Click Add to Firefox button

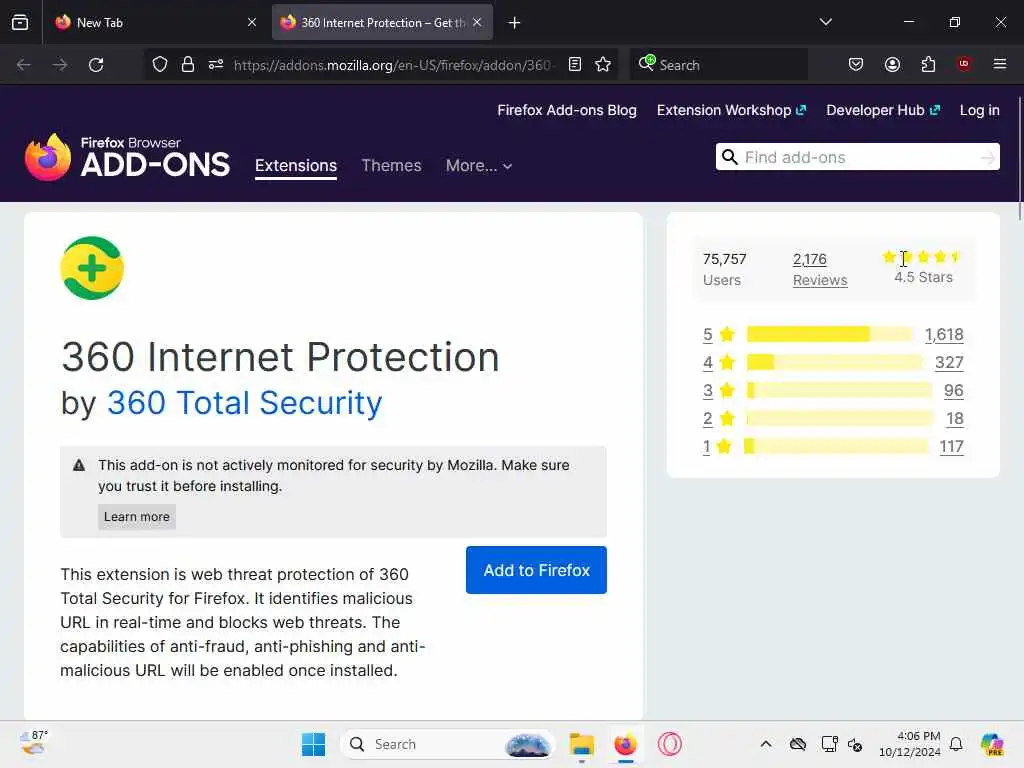pos(536,570)
